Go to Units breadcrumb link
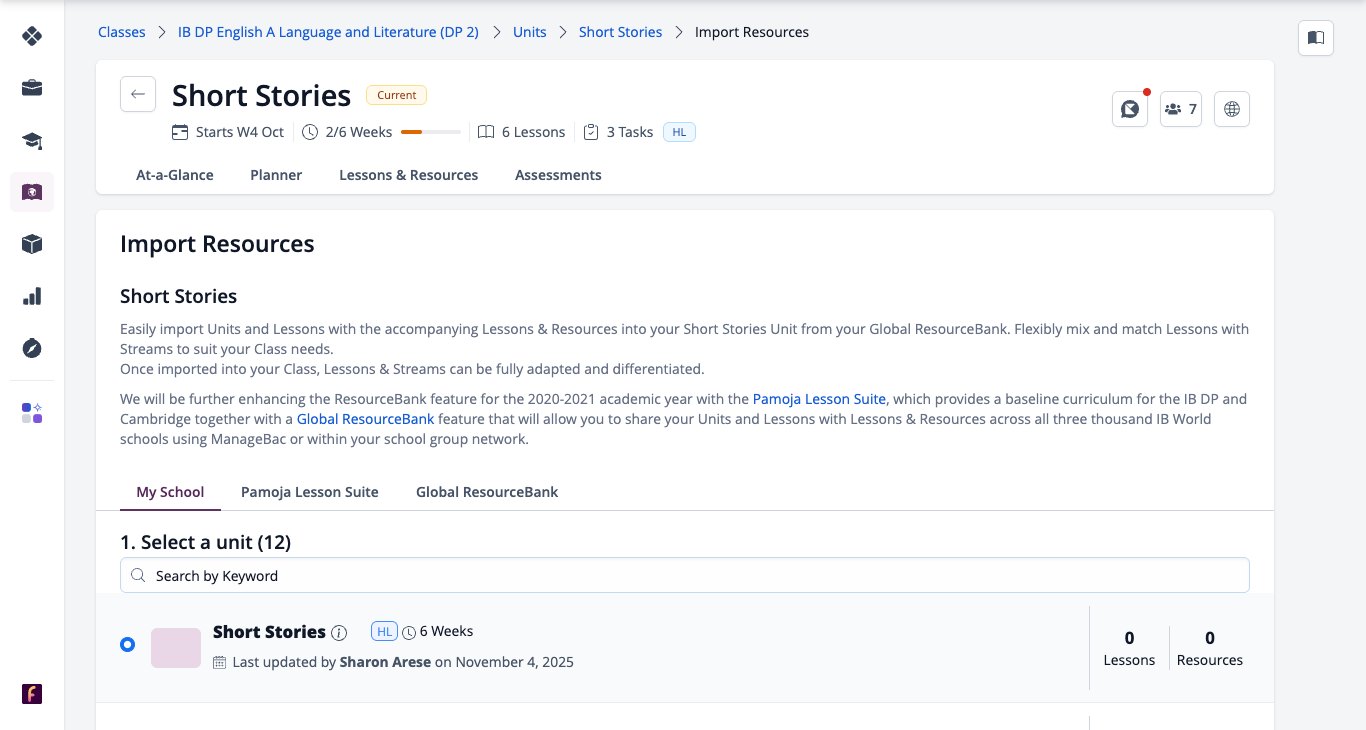Viewport: 1366px width, 730px height. point(530,32)
